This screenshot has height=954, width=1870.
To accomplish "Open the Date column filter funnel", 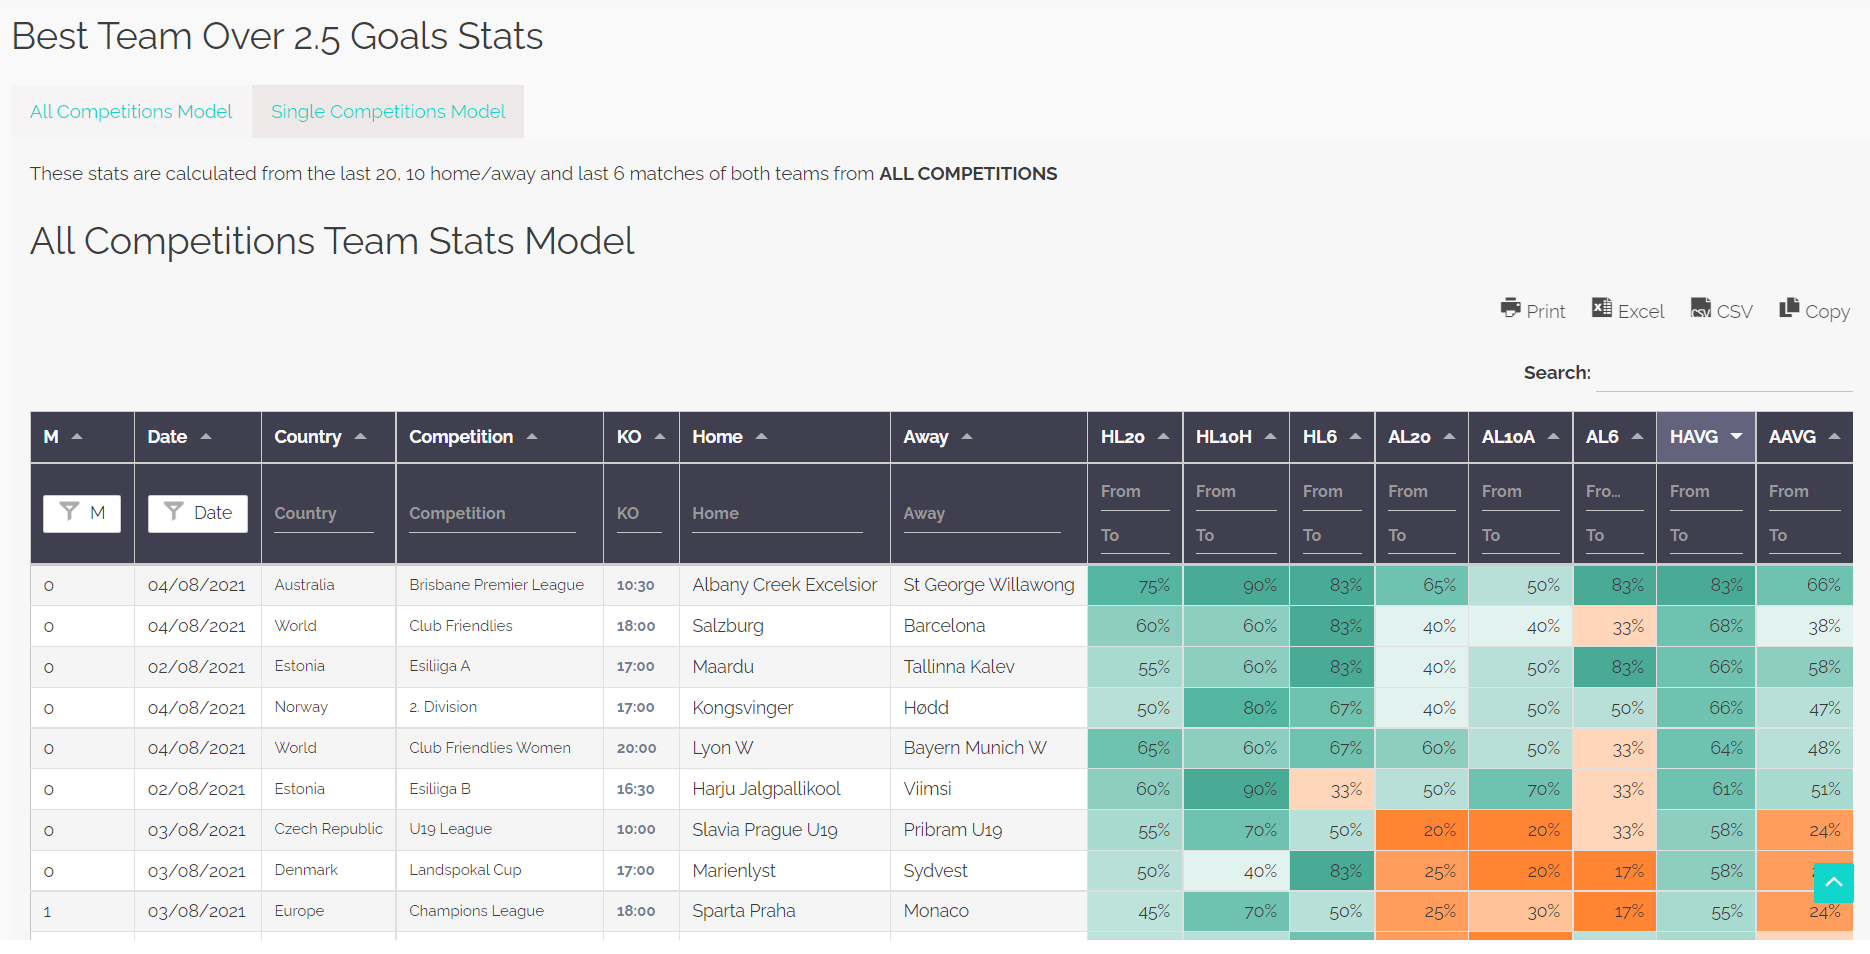I will (x=197, y=513).
